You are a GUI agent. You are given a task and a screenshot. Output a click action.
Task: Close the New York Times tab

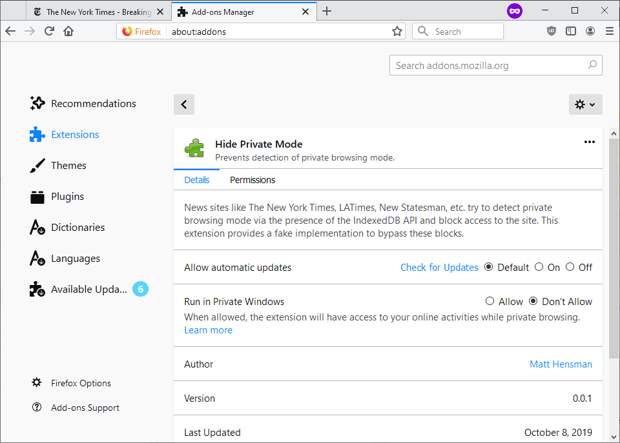click(160, 12)
